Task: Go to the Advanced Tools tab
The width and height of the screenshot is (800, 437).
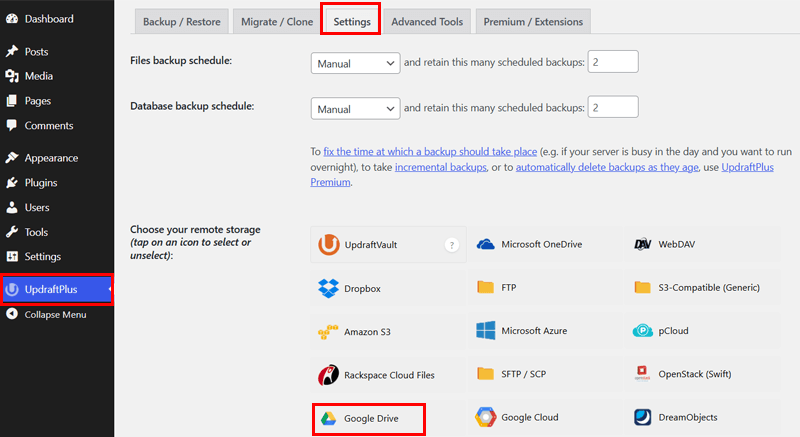Action: click(427, 22)
